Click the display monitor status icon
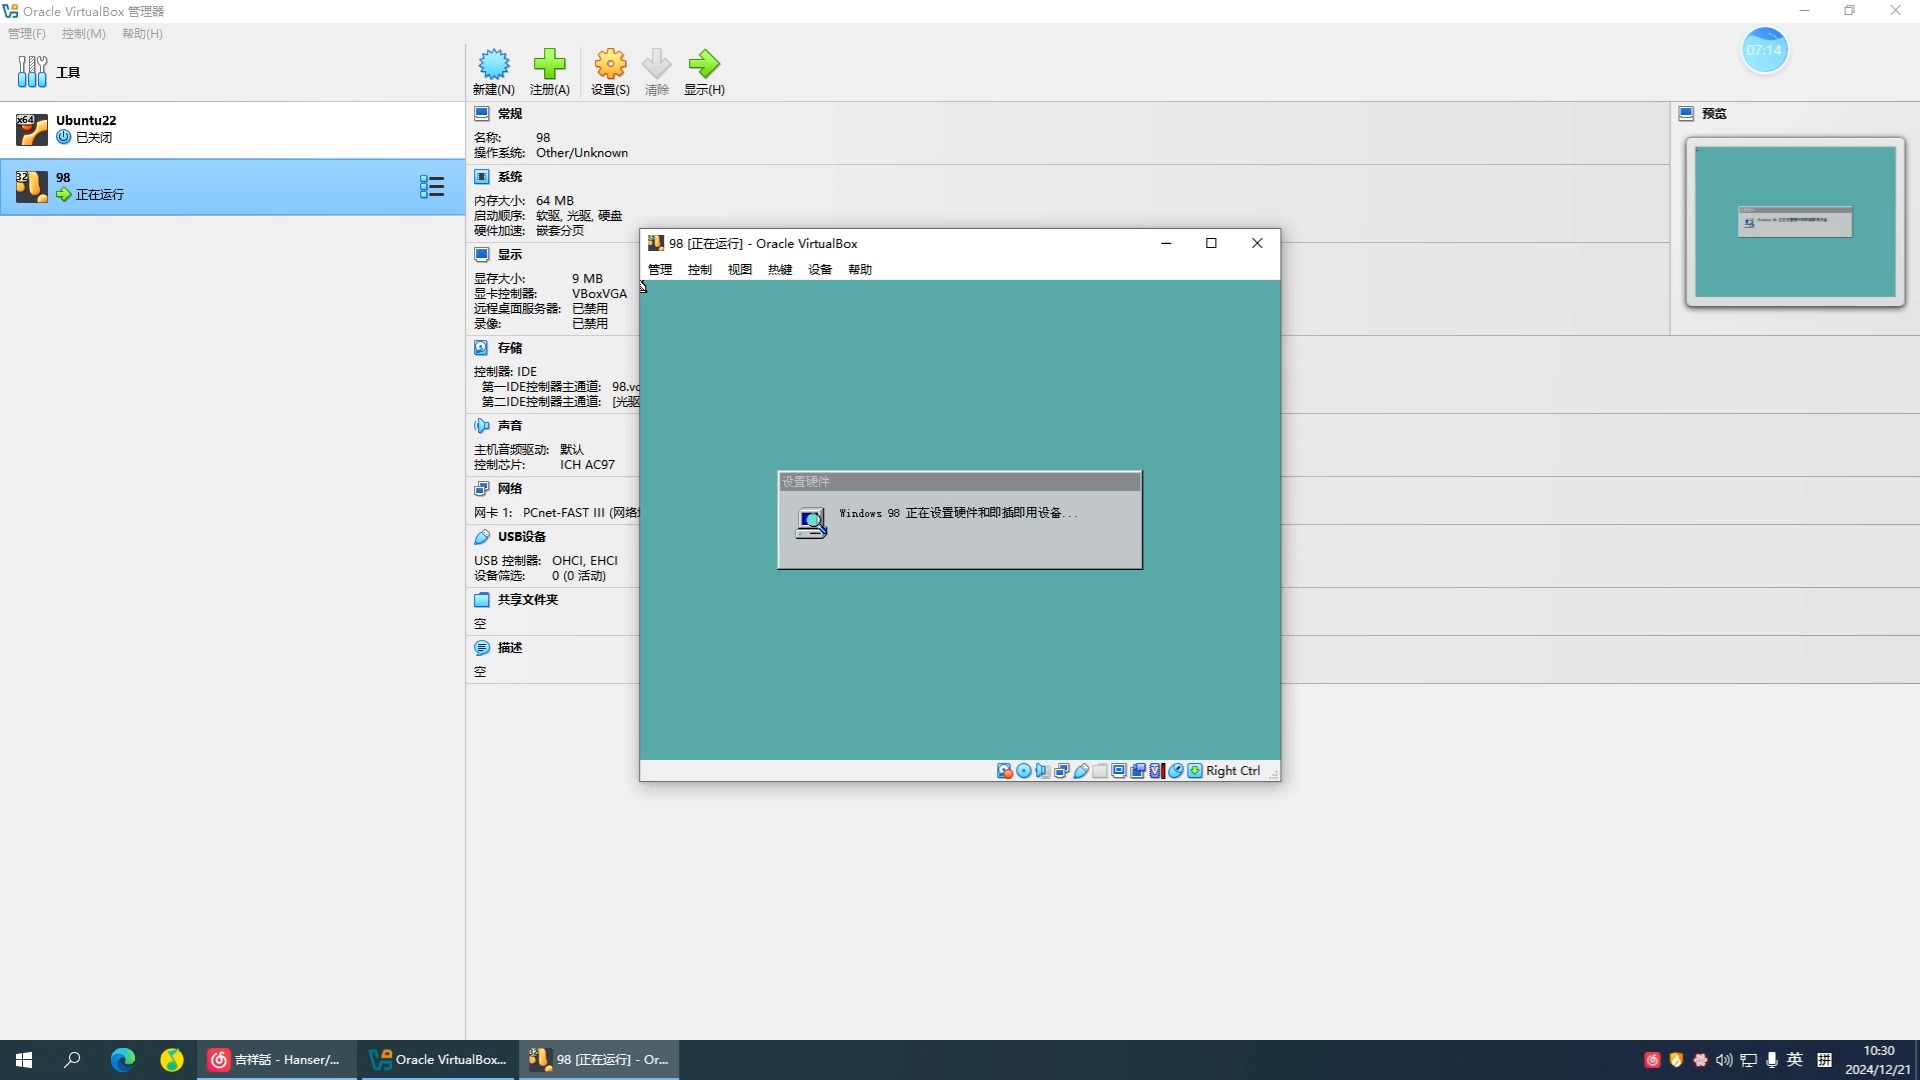 click(x=1119, y=771)
